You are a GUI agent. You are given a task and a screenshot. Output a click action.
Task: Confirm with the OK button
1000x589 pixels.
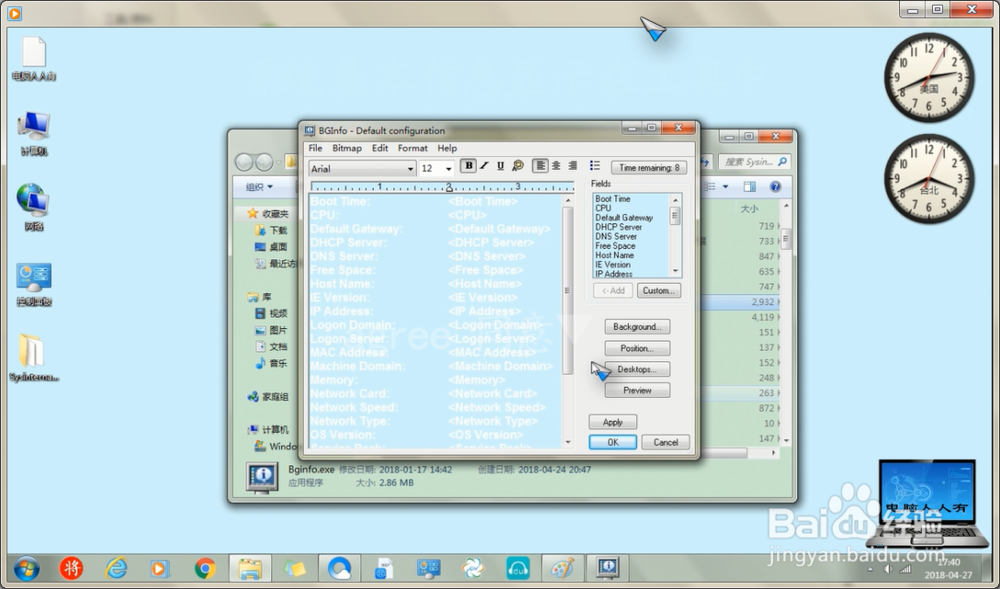point(613,442)
